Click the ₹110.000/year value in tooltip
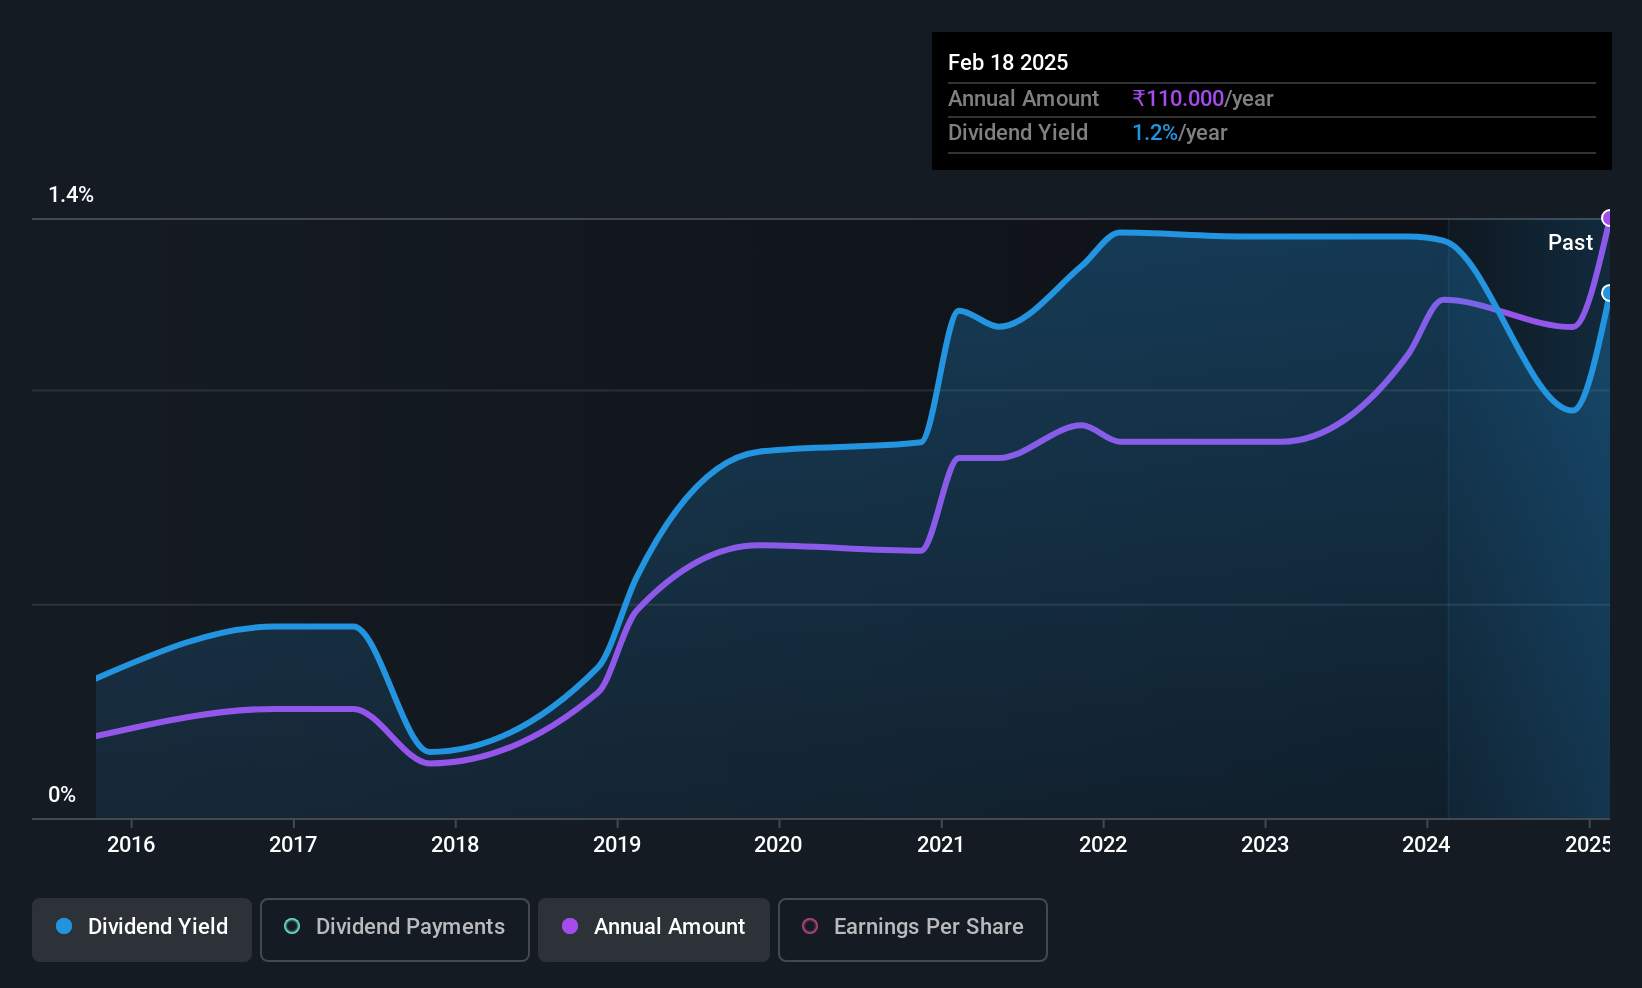Image resolution: width=1642 pixels, height=988 pixels. 1203,98
